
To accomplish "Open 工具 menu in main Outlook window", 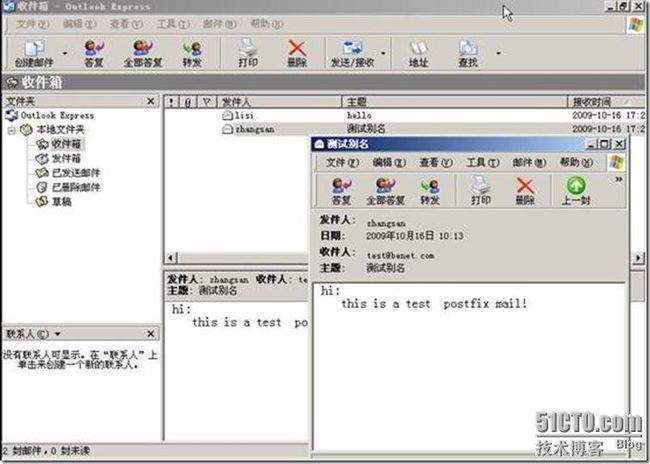I will click(173, 24).
